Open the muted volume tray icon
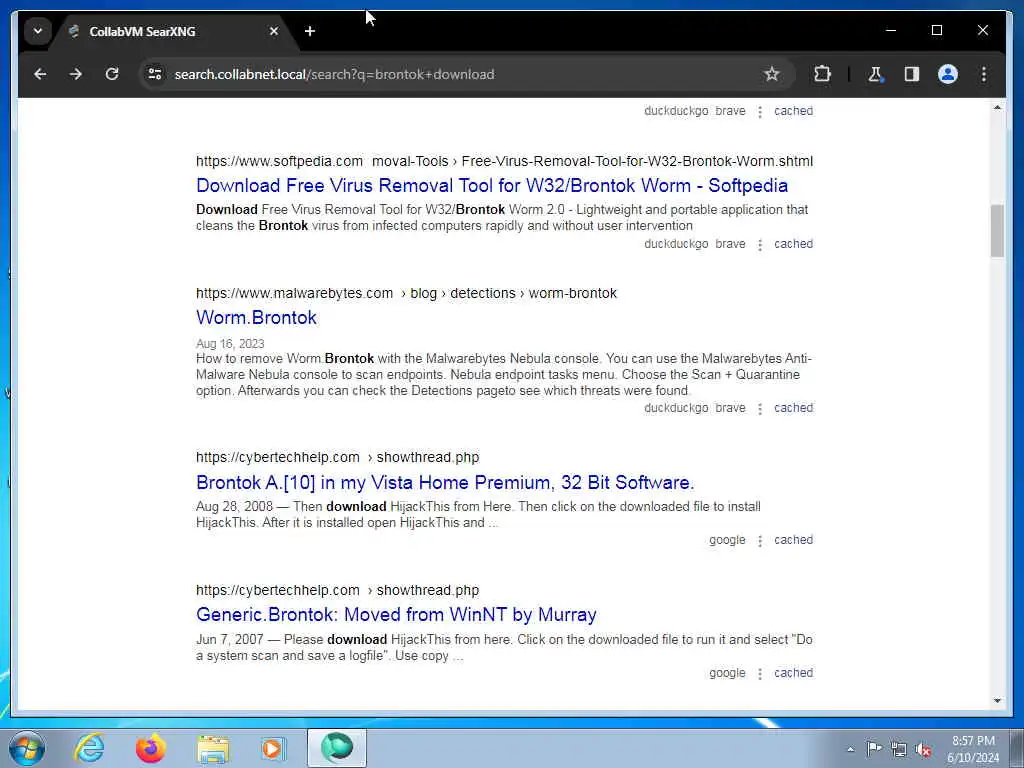The width and height of the screenshot is (1024, 768). [x=923, y=749]
